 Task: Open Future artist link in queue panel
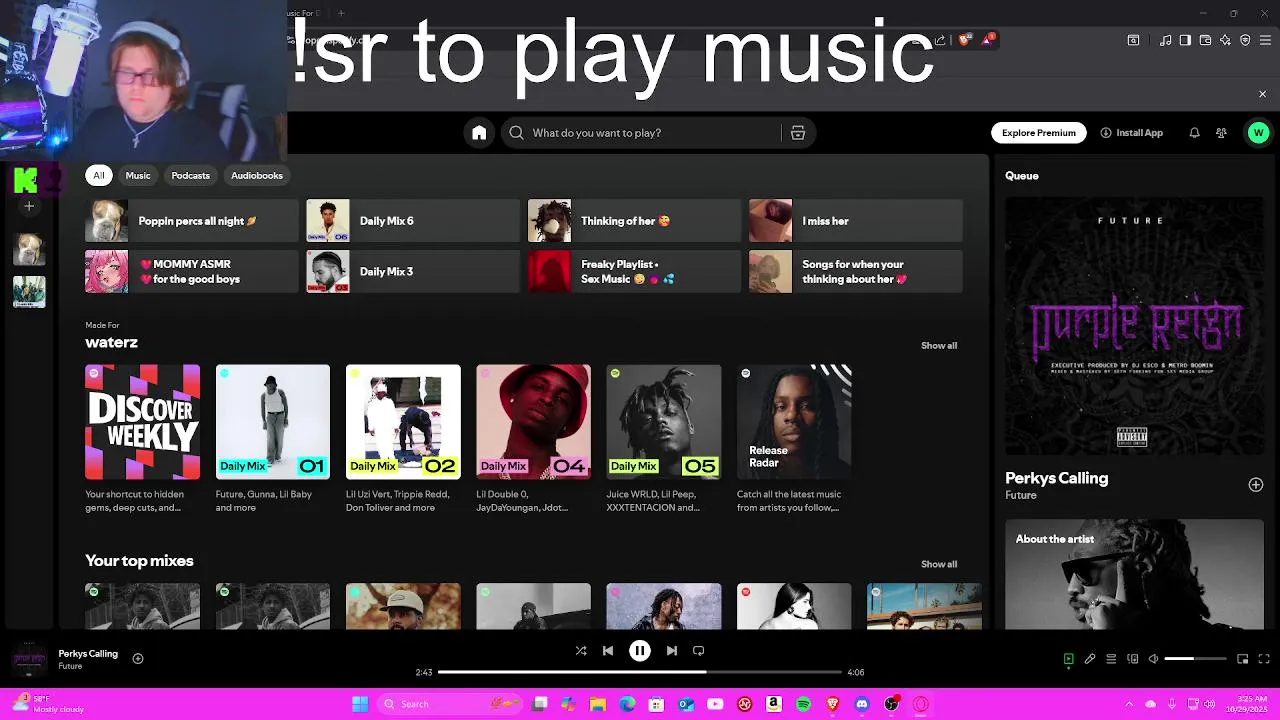point(1021,495)
